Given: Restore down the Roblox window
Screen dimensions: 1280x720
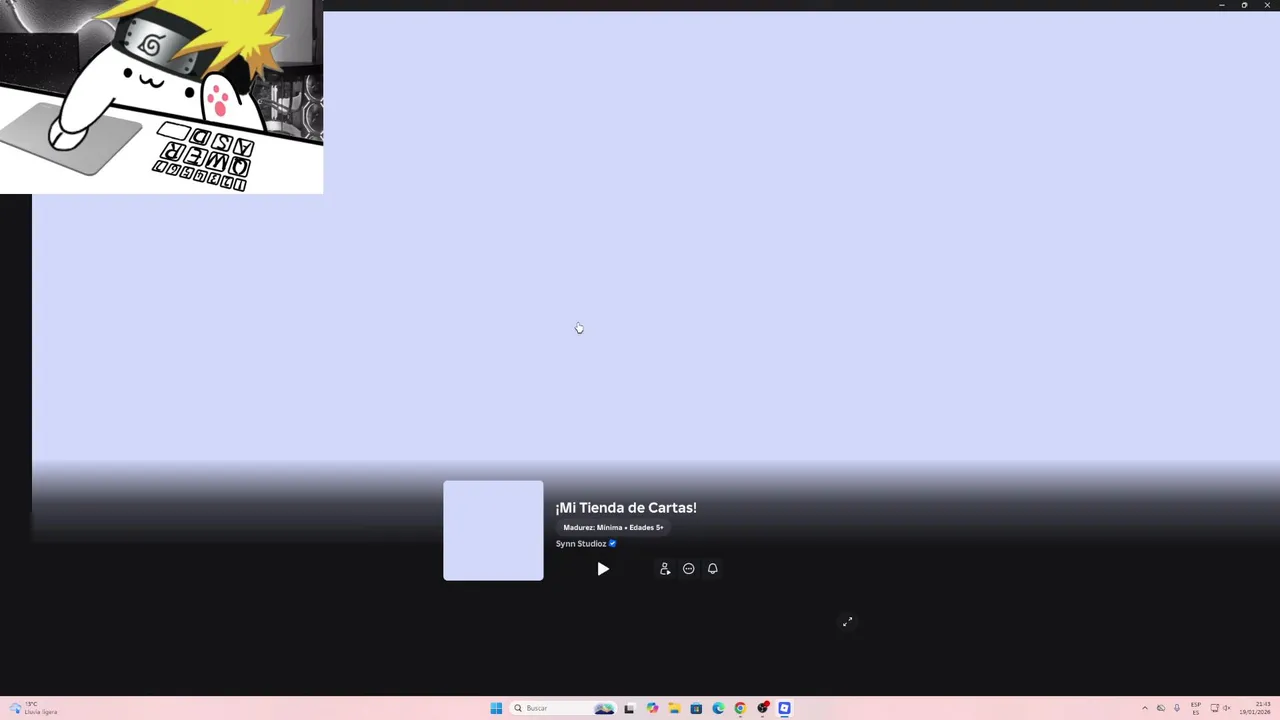Looking at the screenshot, I should point(1244,5).
